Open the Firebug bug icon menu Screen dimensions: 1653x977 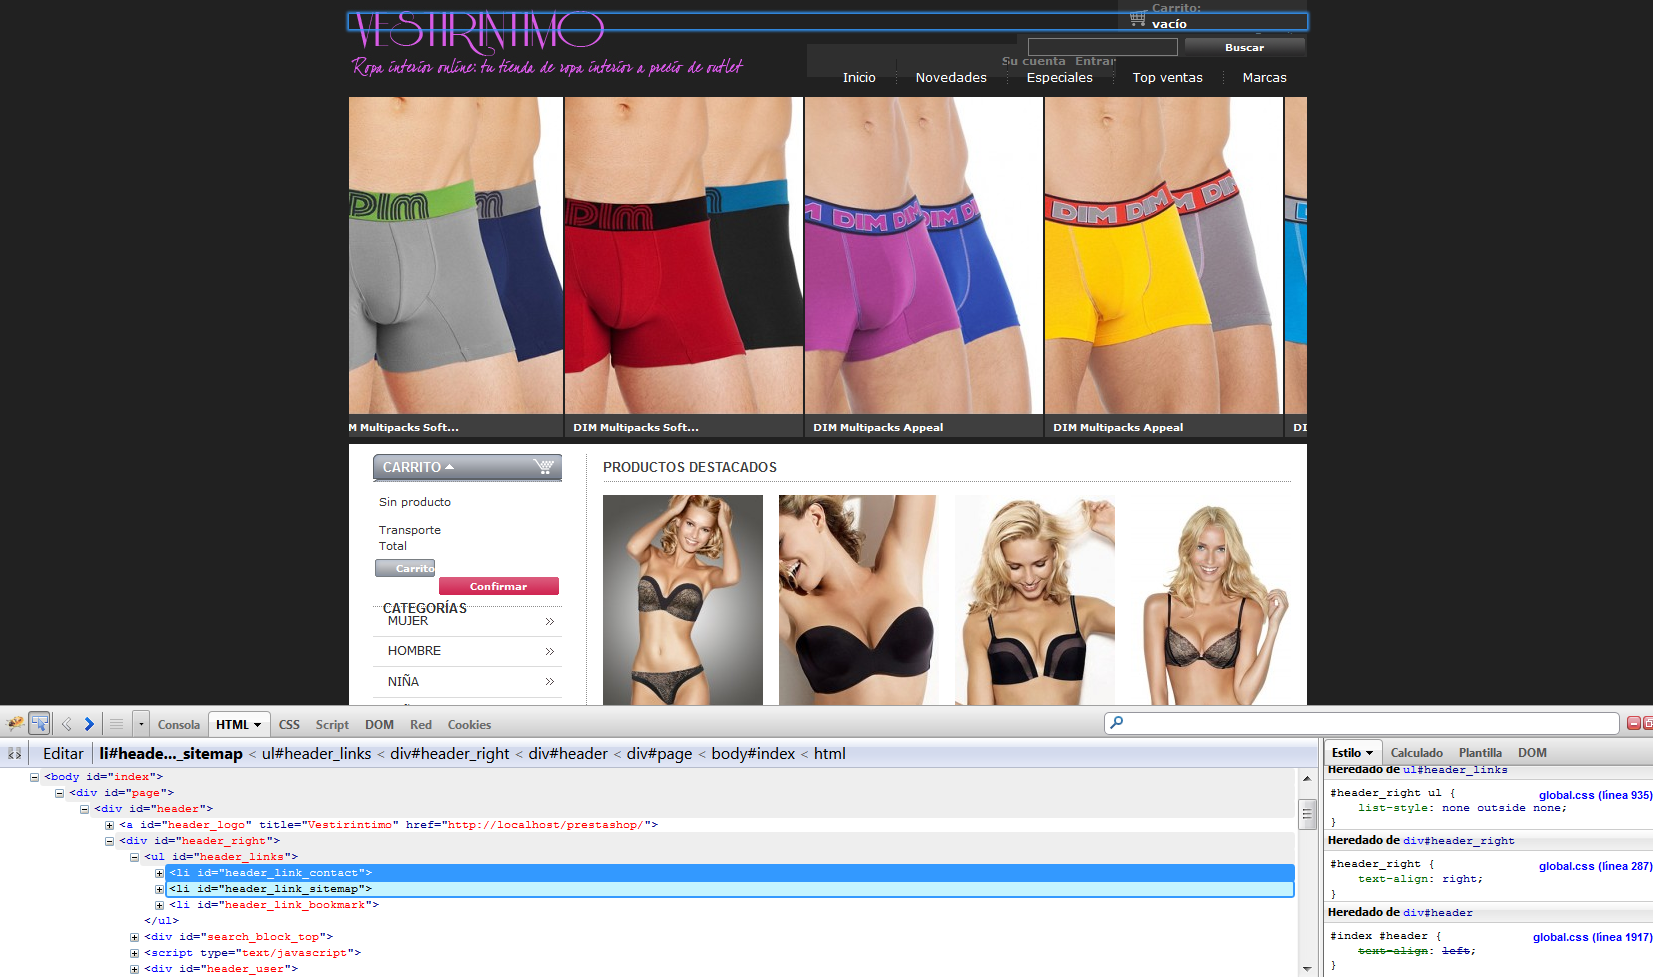pos(15,724)
